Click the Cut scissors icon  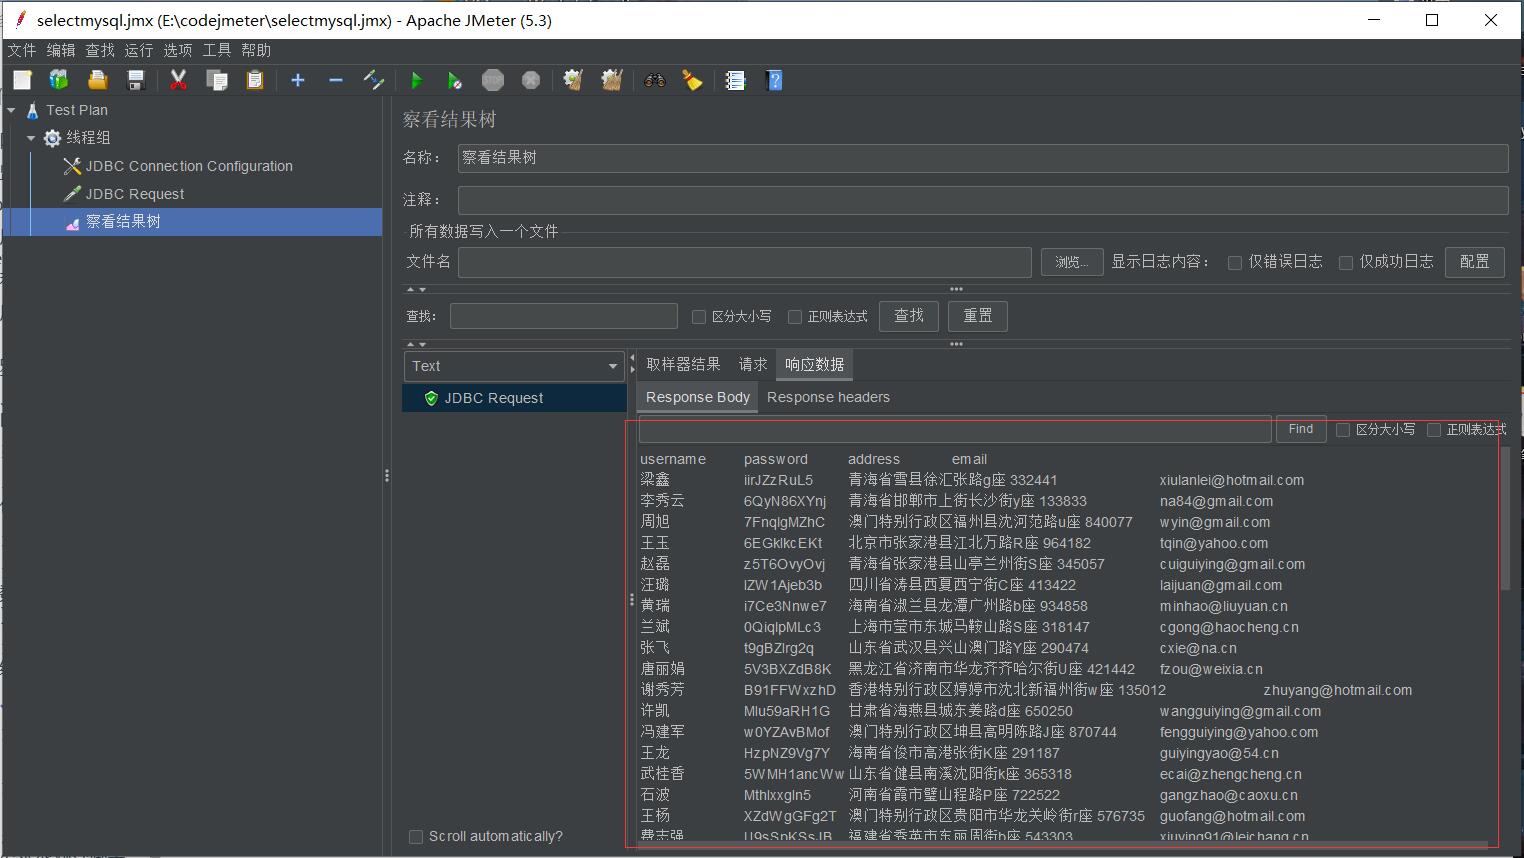click(x=178, y=80)
